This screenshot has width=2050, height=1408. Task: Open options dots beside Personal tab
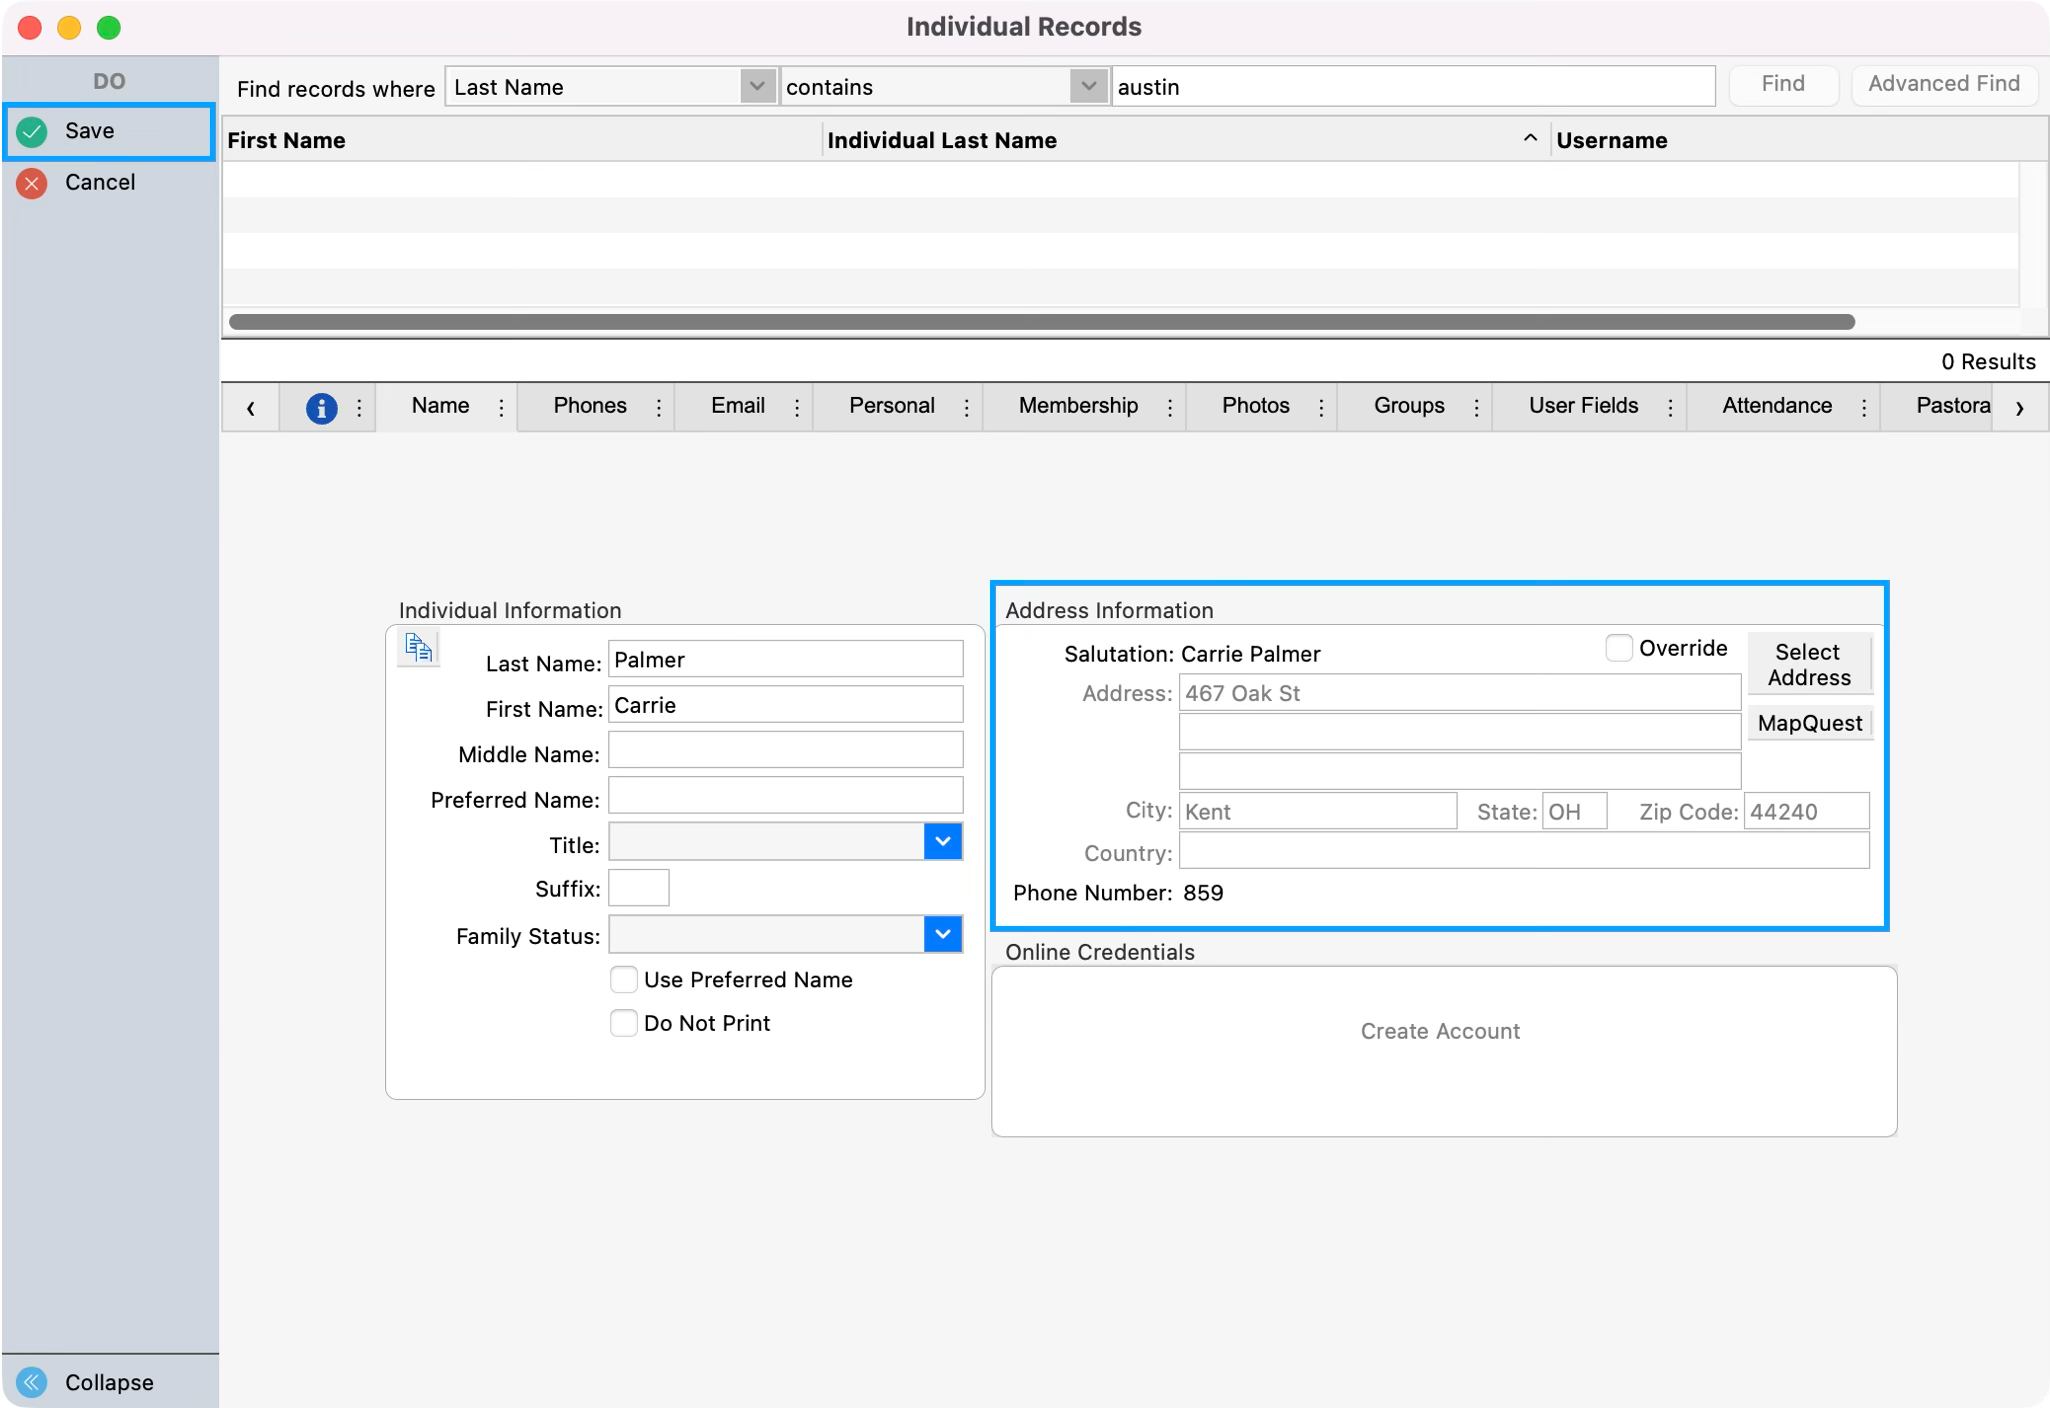pos(966,407)
